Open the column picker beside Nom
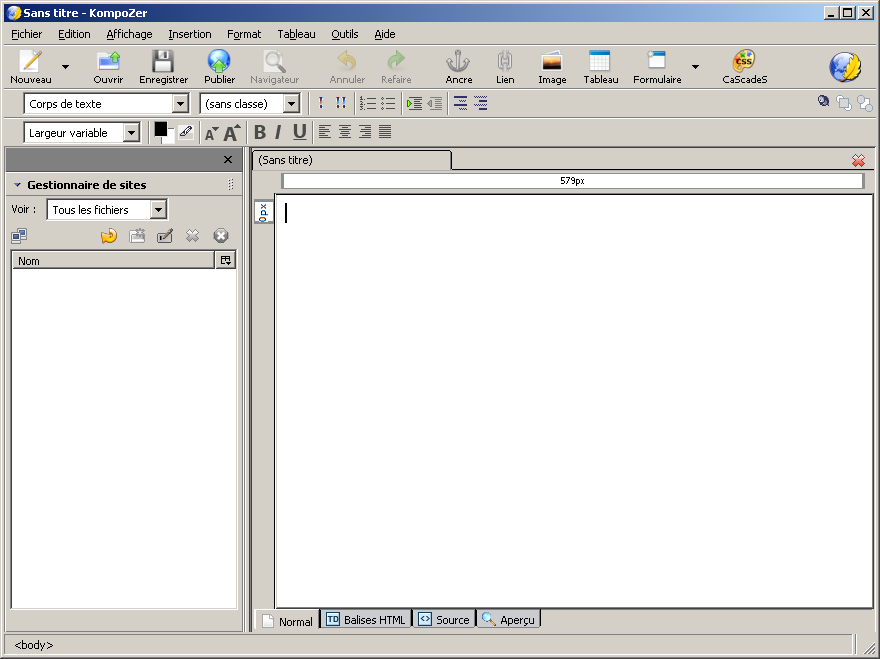880x659 pixels. pyautogui.click(x=226, y=260)
